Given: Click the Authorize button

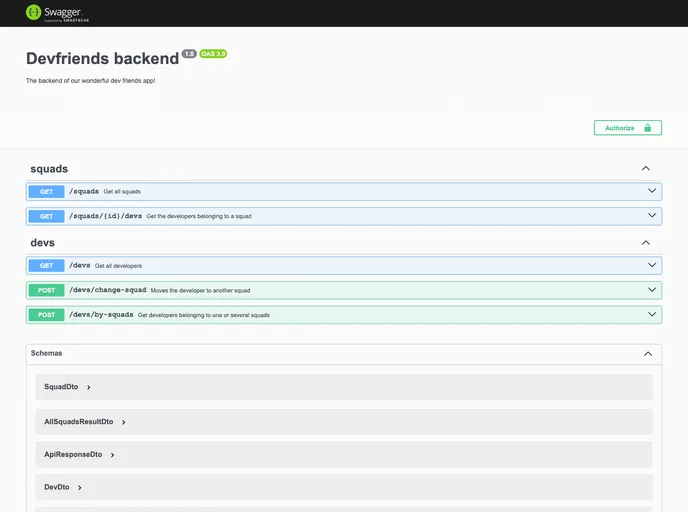Looking at the screenshot, I should tap(627, 128).
